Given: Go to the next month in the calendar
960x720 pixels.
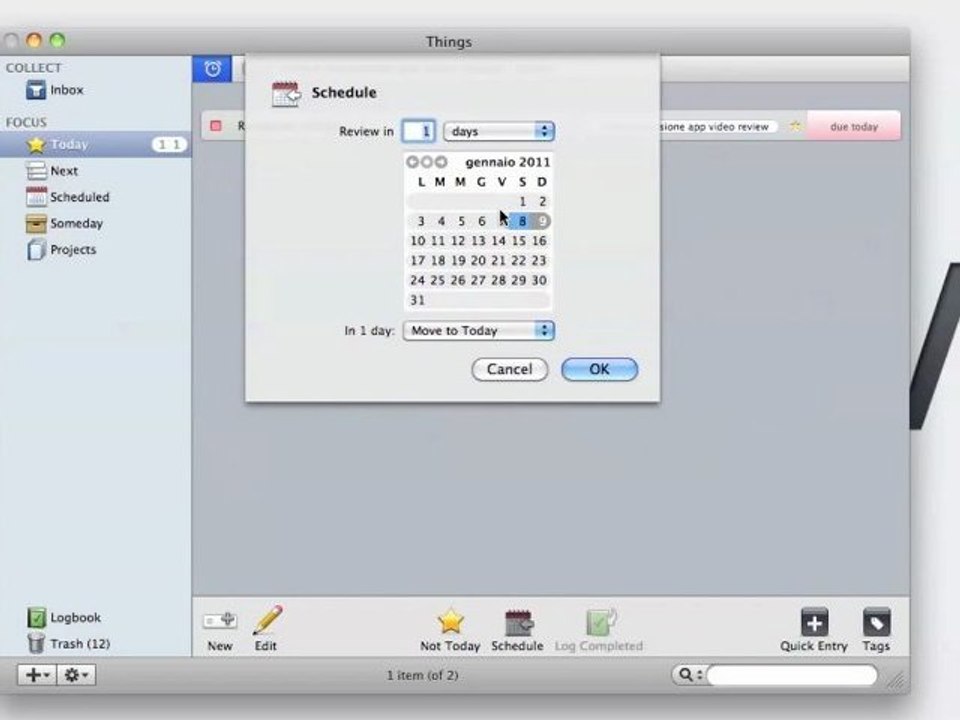Looking at the screenshot, I should pos(441,162).
